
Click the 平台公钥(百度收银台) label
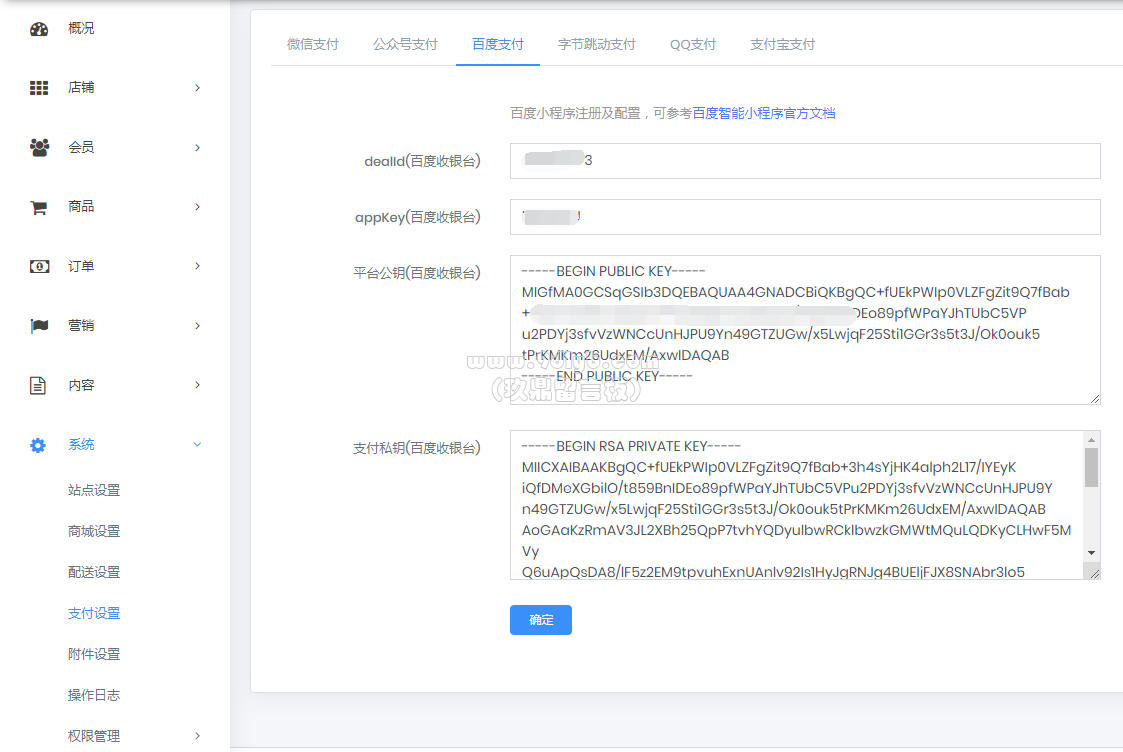(417, 274)
